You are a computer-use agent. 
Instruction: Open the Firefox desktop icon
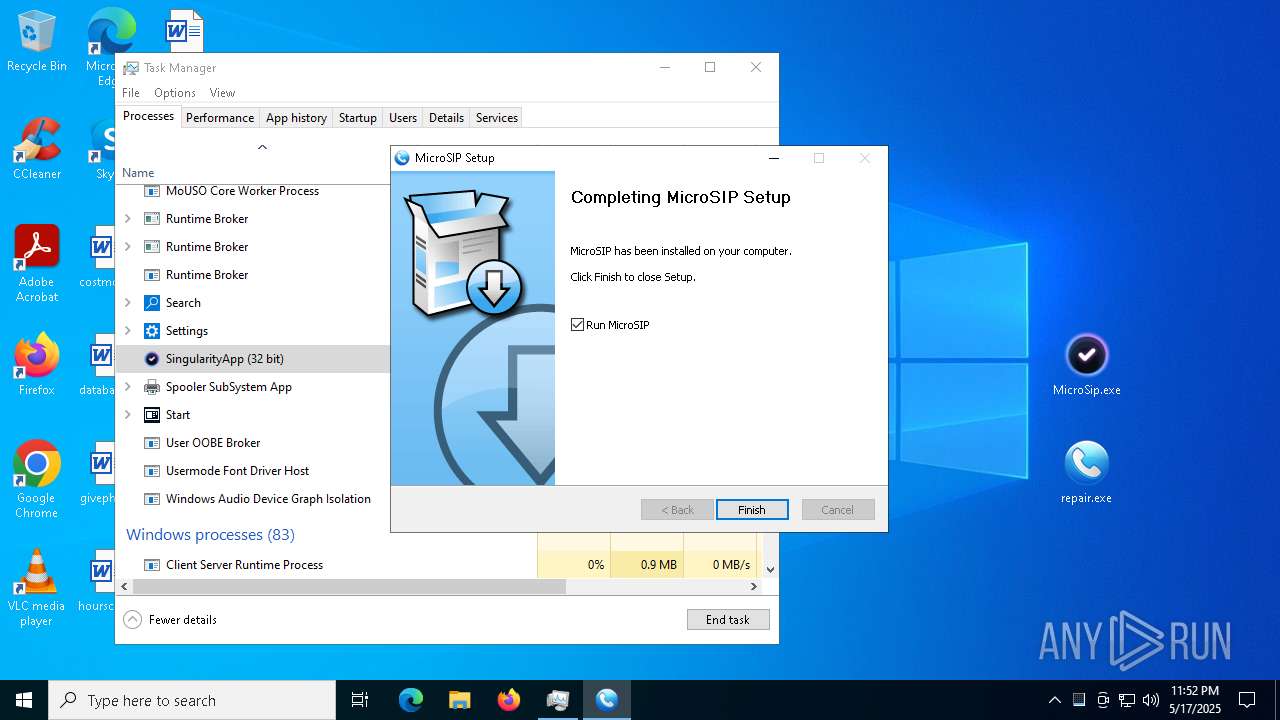[x=37, y=365]
